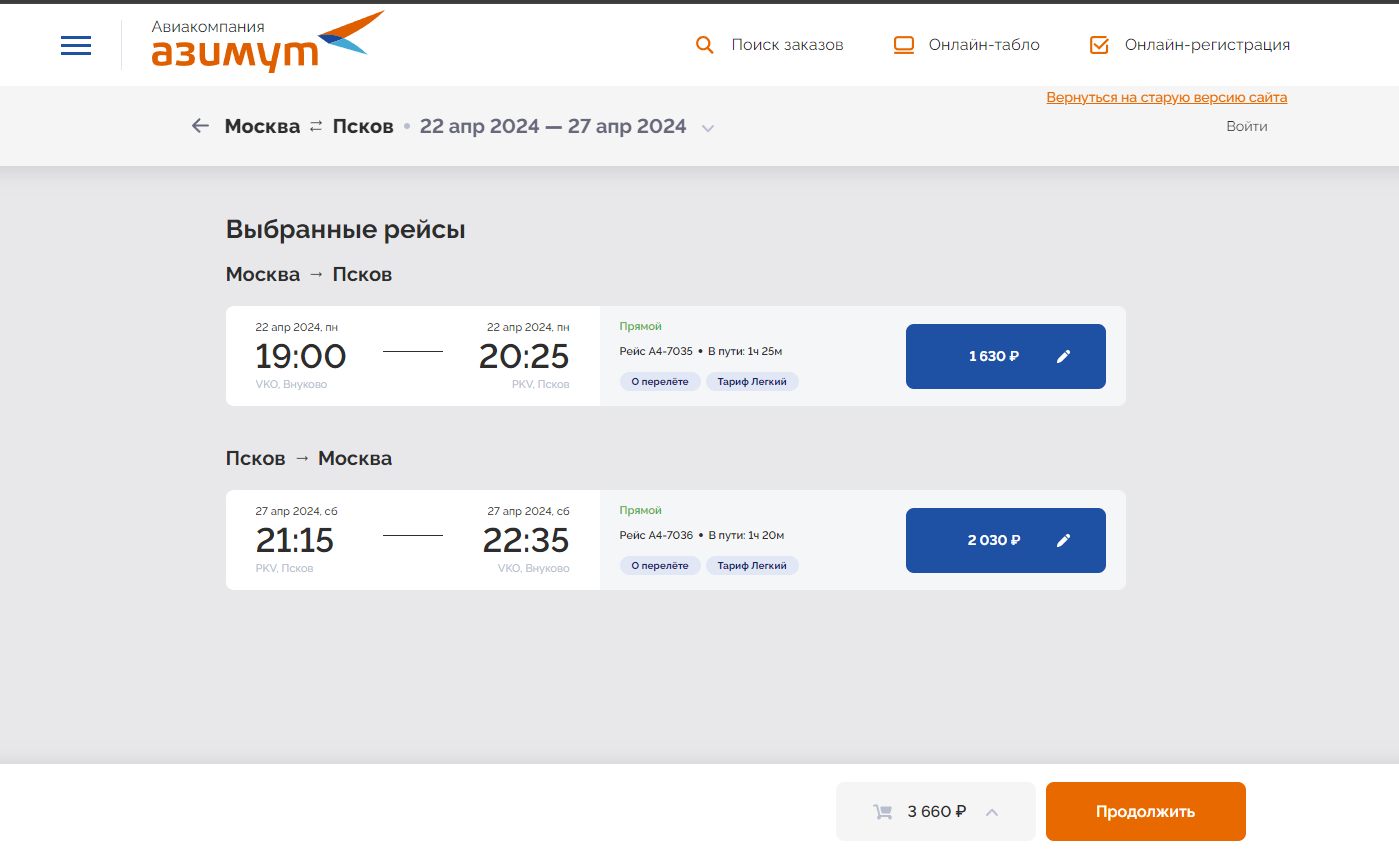Edit the Pskov–Moscow flight pencil icon
Image resolution: width=1399 pixels, height=854 pixels.
[x=1063, y=540]
